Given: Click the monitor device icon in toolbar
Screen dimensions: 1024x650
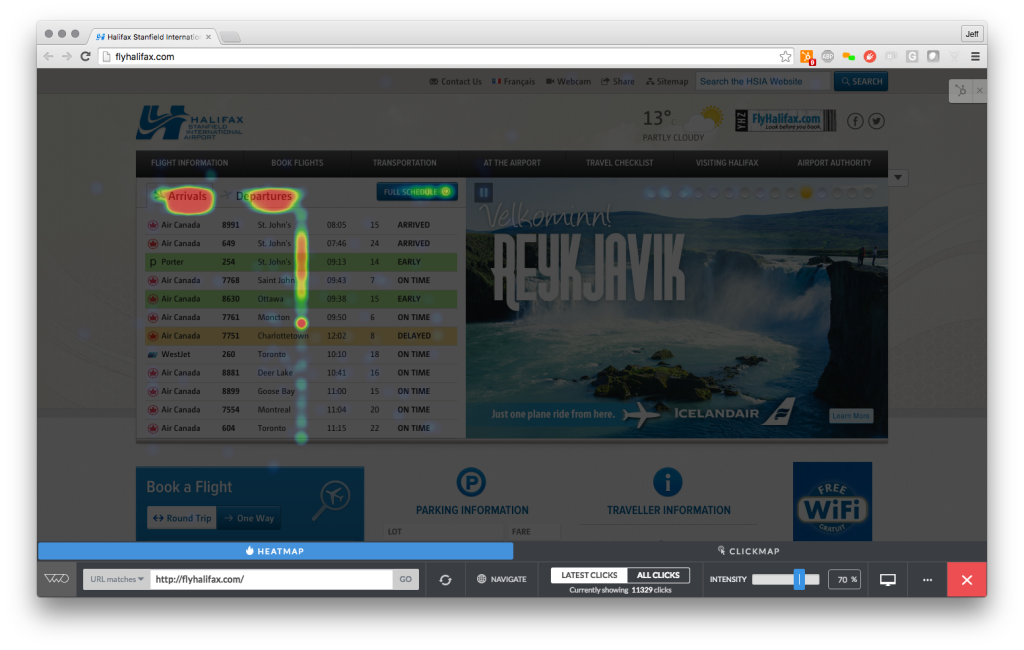Looking at the screenshot, I should [x=888, y=579].
